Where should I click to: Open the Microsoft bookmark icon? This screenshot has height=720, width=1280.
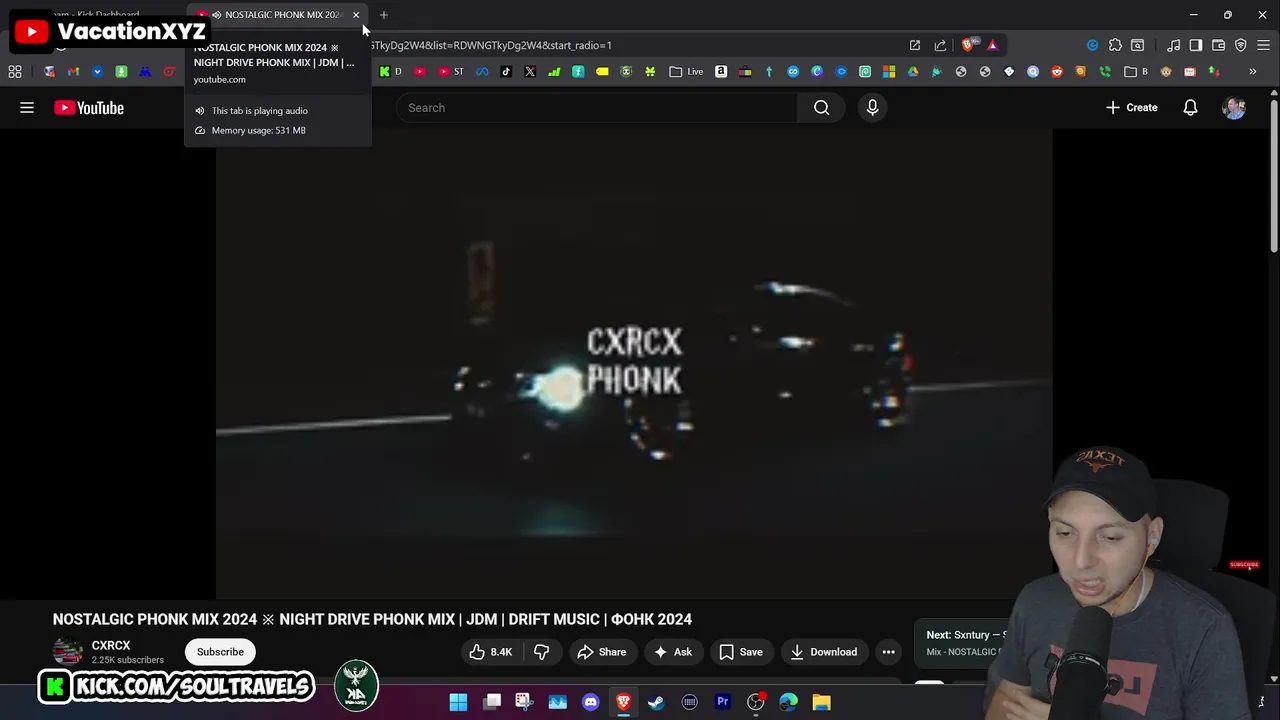click(x=888, y=71)
